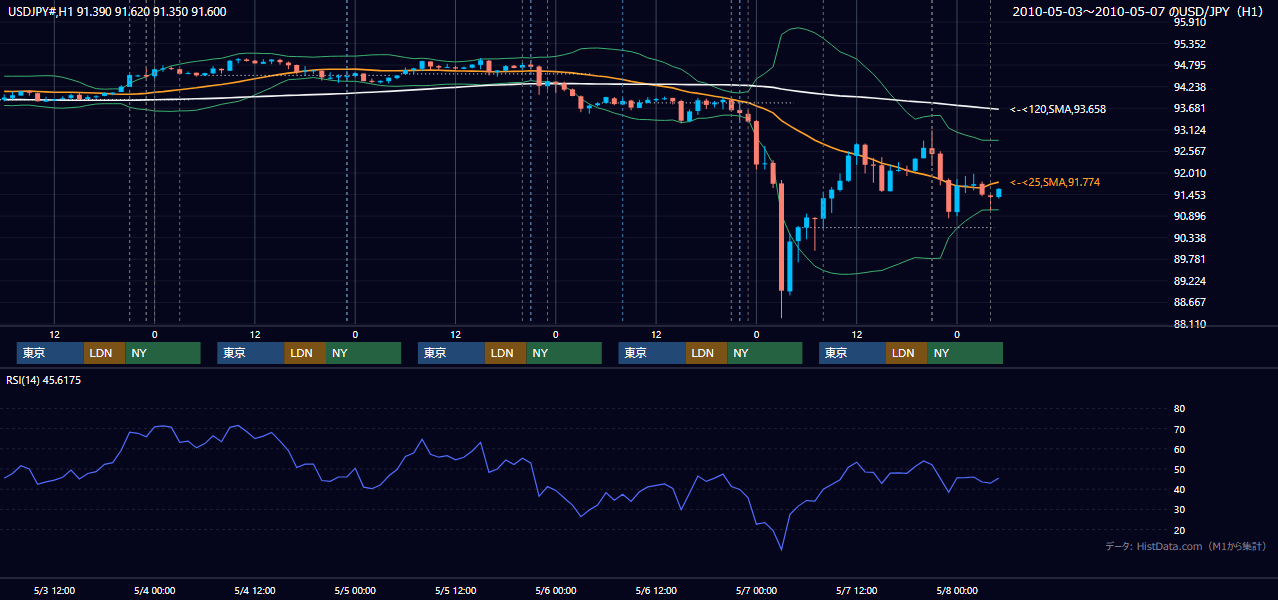Click the 2010-05-03~2010-05-07 USD/JPY (H1) heading

click(1138, 11)
